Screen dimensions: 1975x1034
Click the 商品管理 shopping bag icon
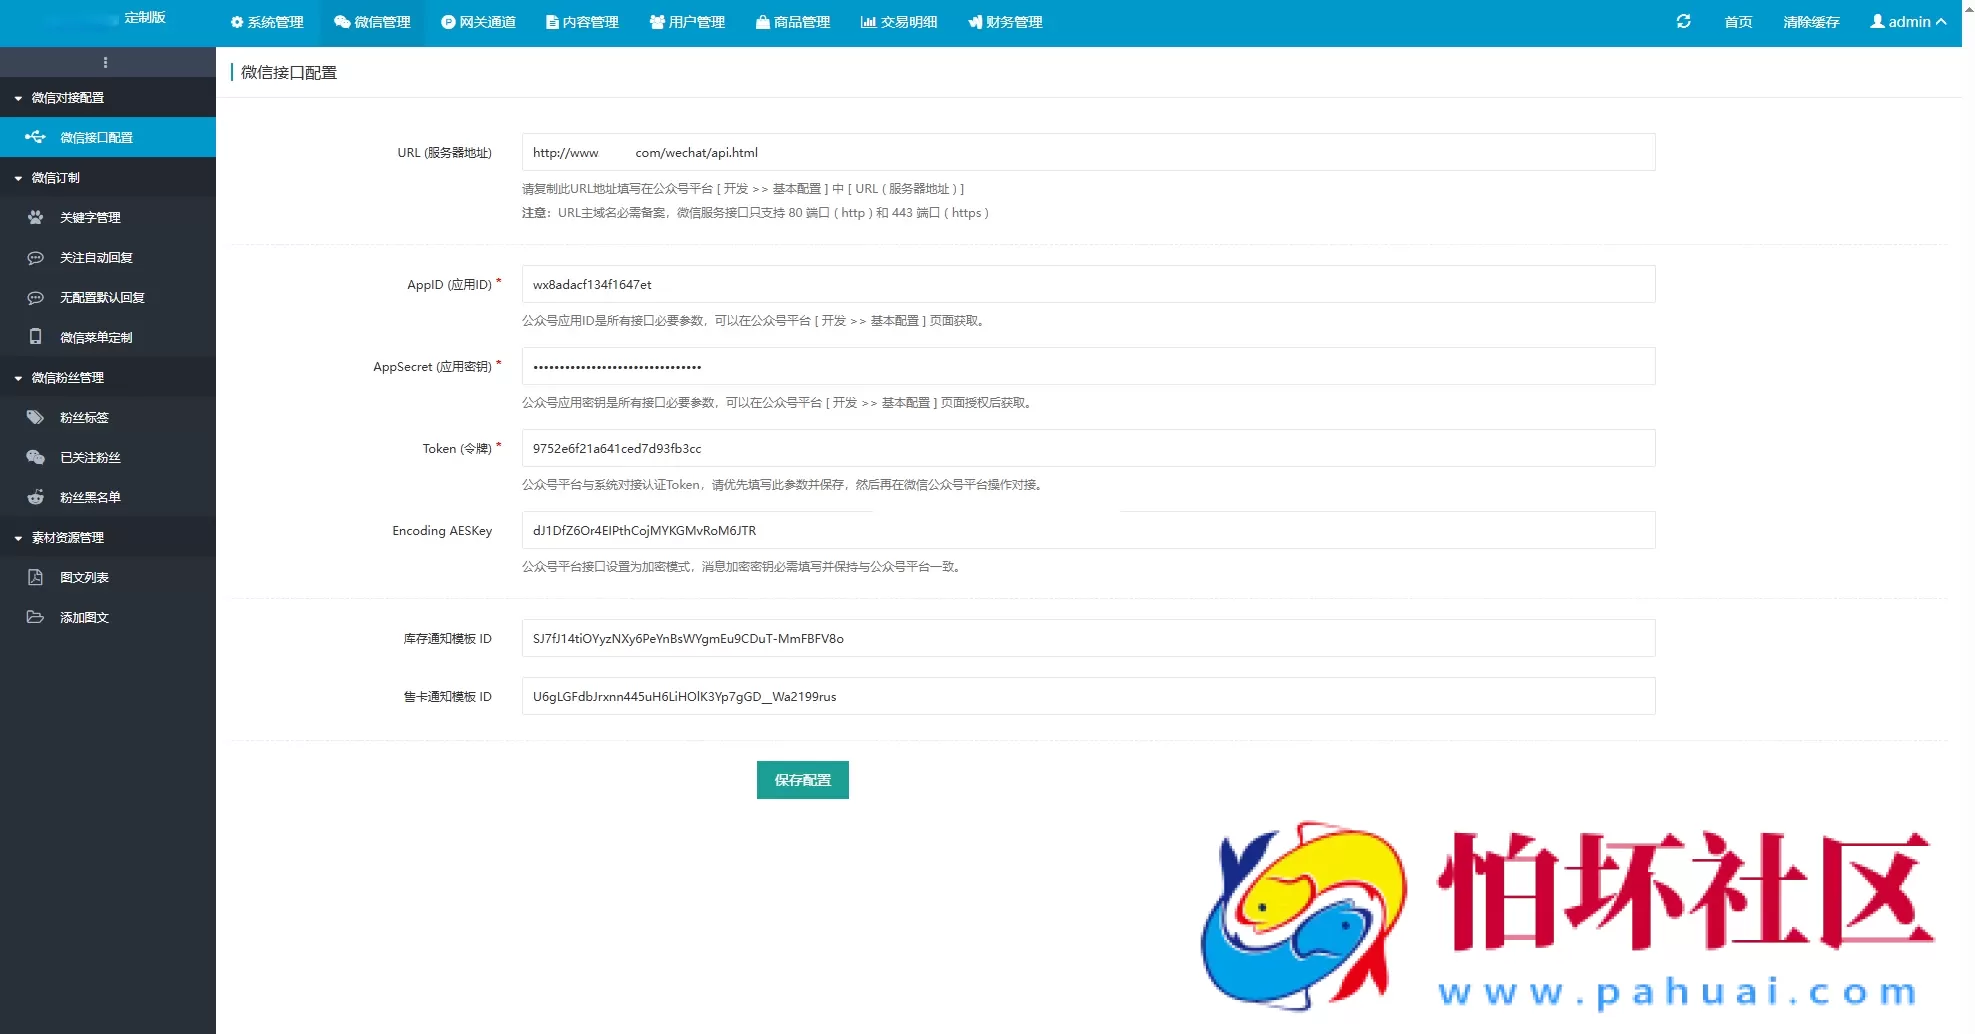pos(763,21)
